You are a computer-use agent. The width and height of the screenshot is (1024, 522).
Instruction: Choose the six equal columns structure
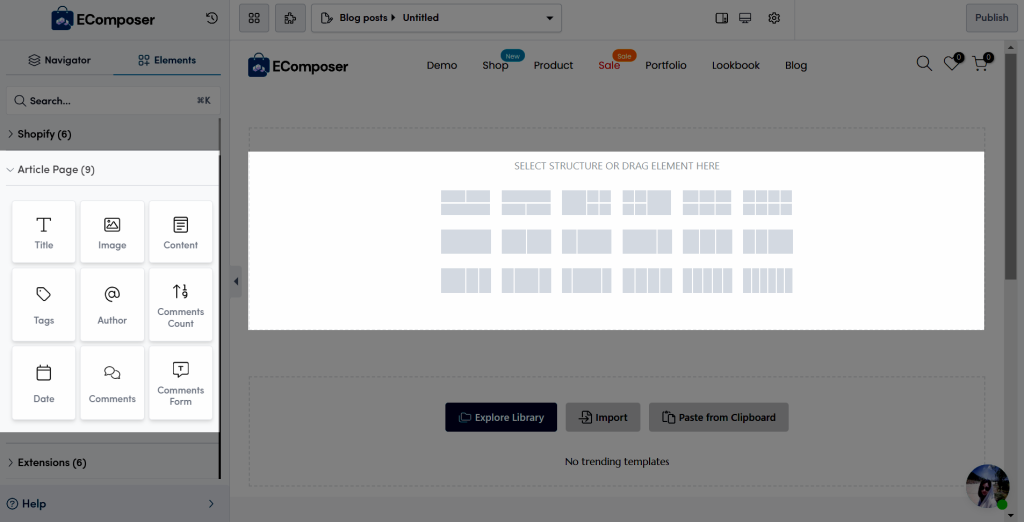[x=767, y=281]
